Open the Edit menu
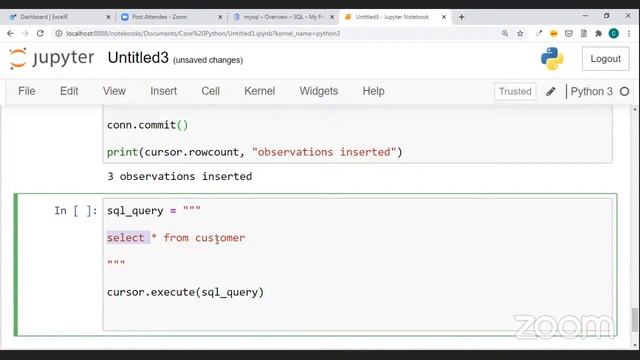Viewport: 640px width, 360px height. [69, 91]
